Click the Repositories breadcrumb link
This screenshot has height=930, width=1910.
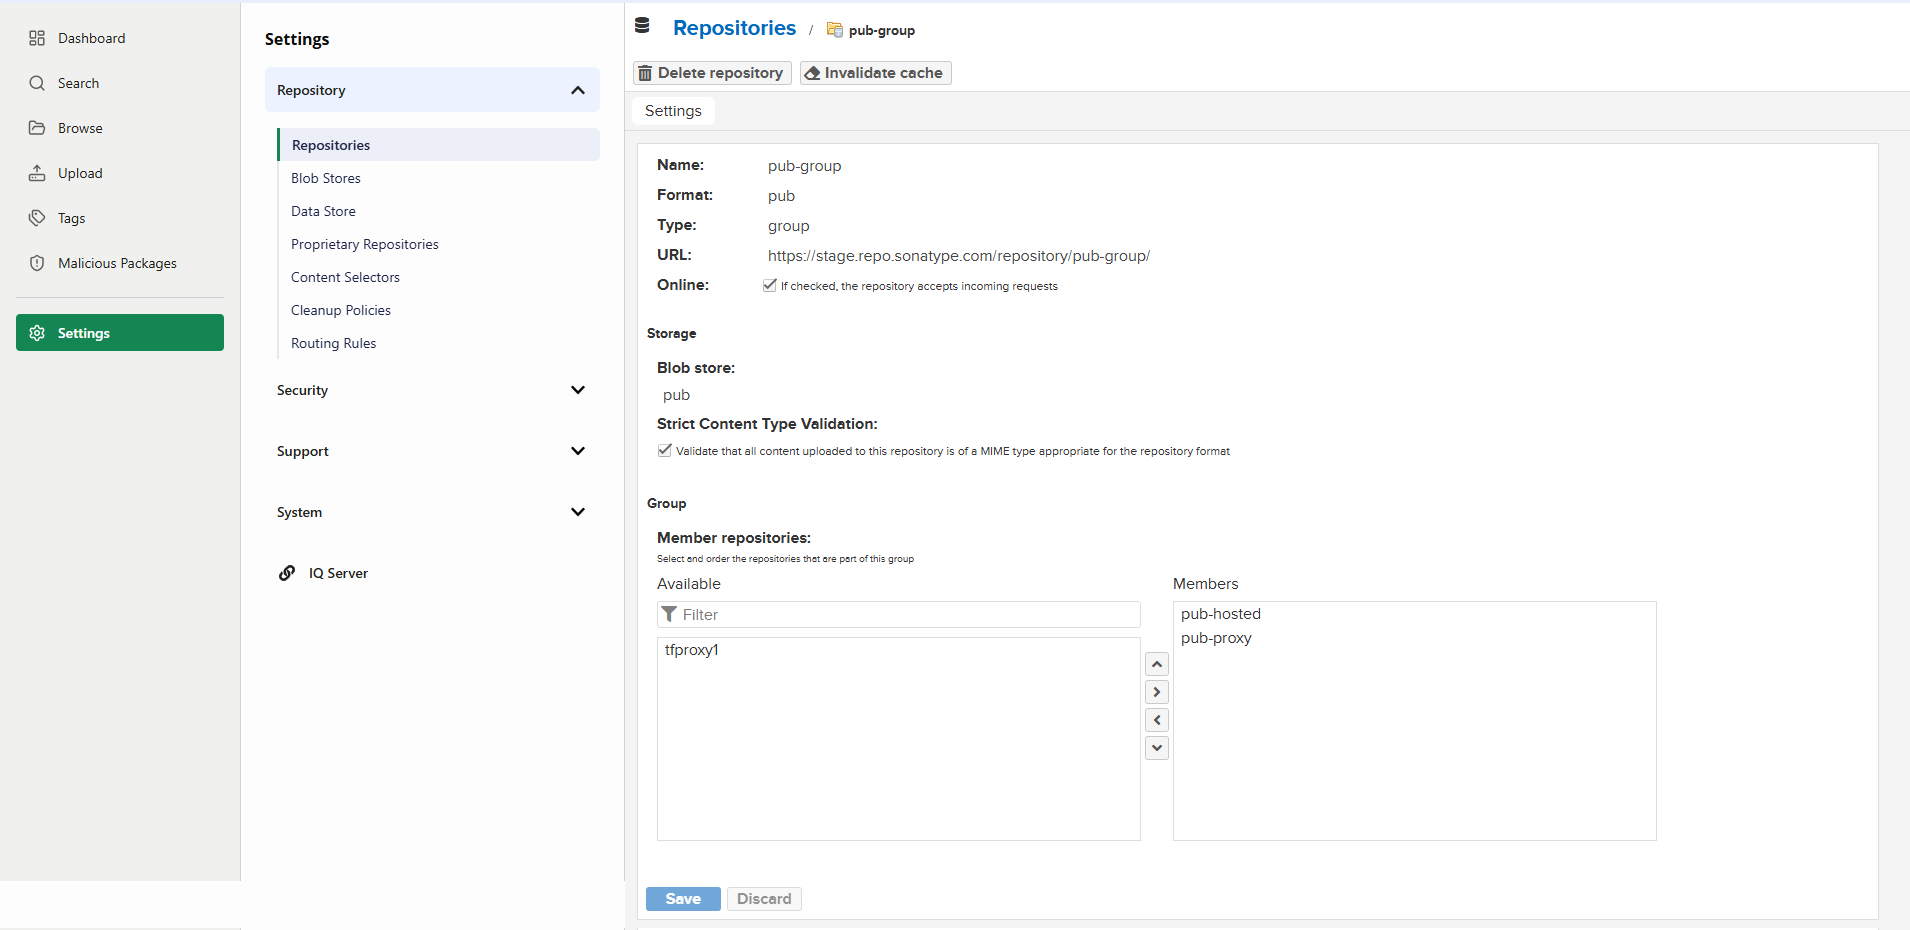point(734,28)
